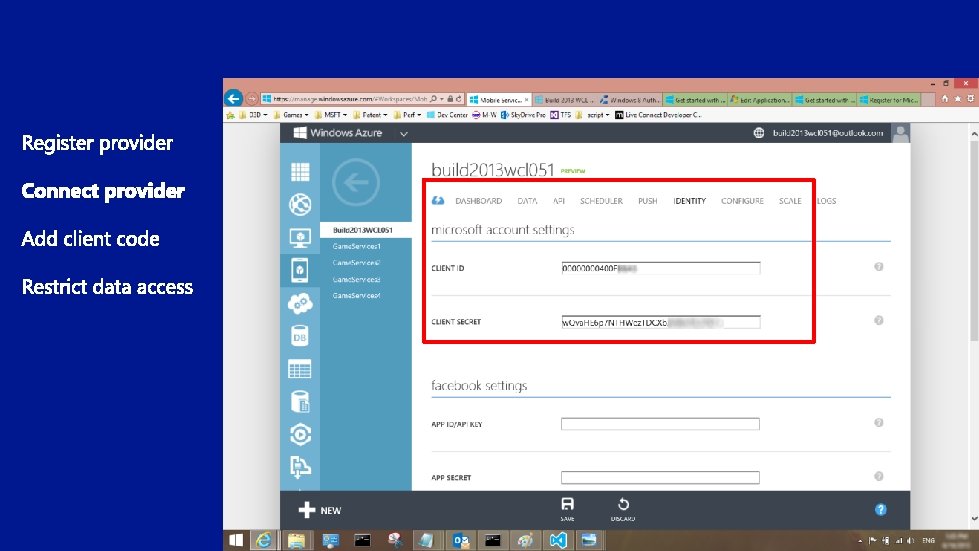
Task: Click the help icon beside App Secret
Action: pyautogui.click(x=878, y=476)
